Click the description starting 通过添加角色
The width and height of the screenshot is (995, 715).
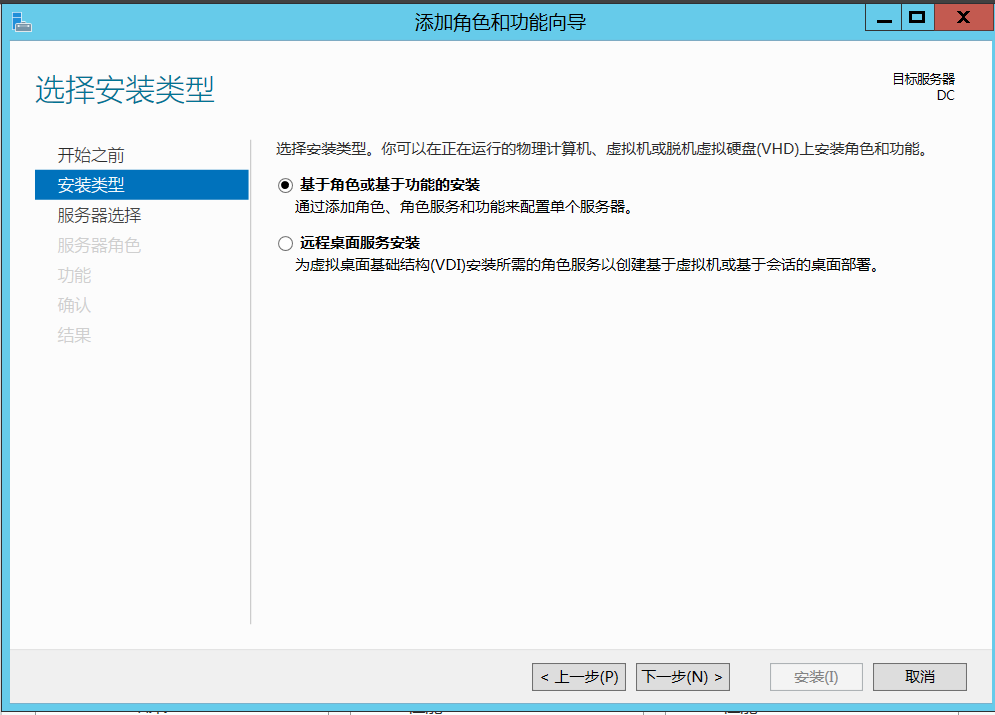pos(465,207)
